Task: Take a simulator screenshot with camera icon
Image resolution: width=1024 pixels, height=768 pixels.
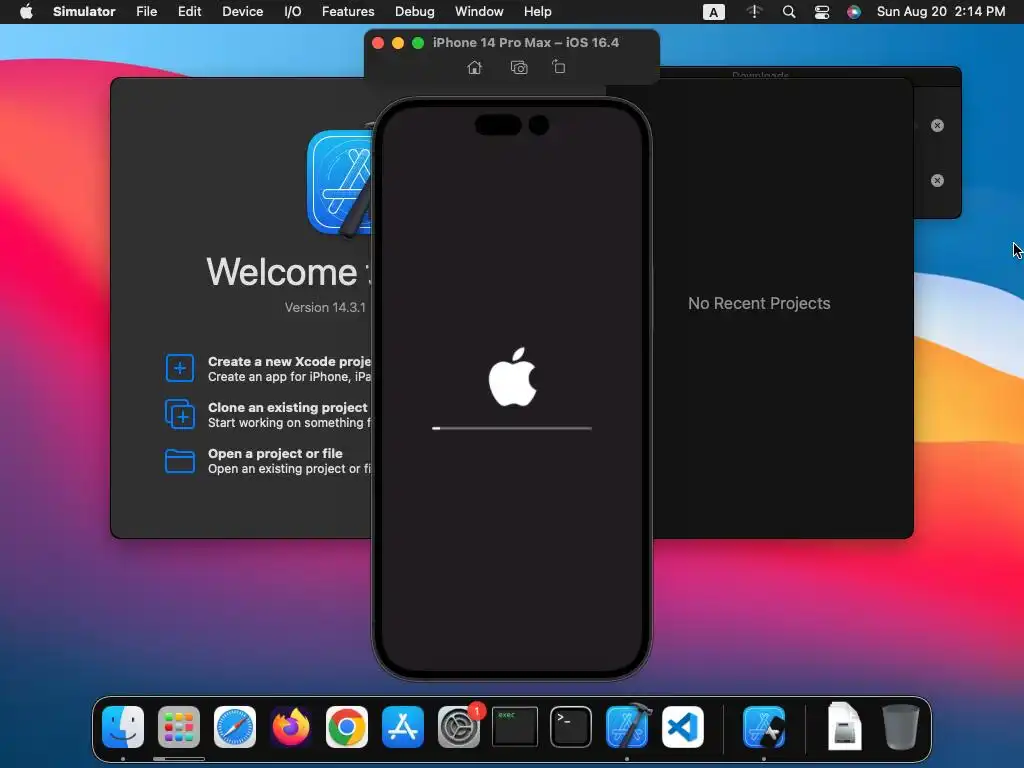Action: [519, 67]
